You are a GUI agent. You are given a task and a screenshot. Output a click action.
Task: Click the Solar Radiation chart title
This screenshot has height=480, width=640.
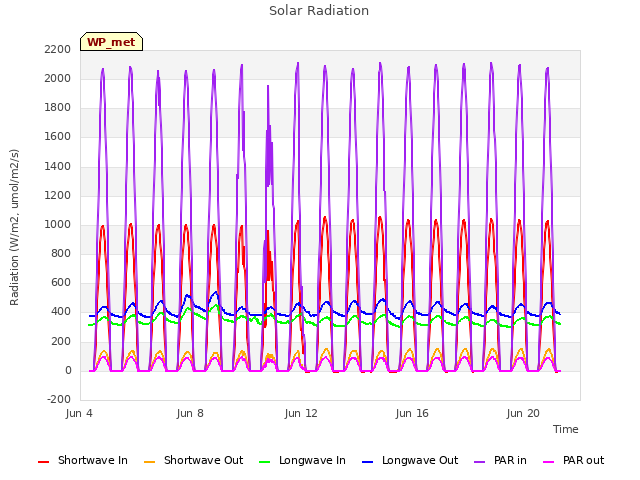coord(319,11)
